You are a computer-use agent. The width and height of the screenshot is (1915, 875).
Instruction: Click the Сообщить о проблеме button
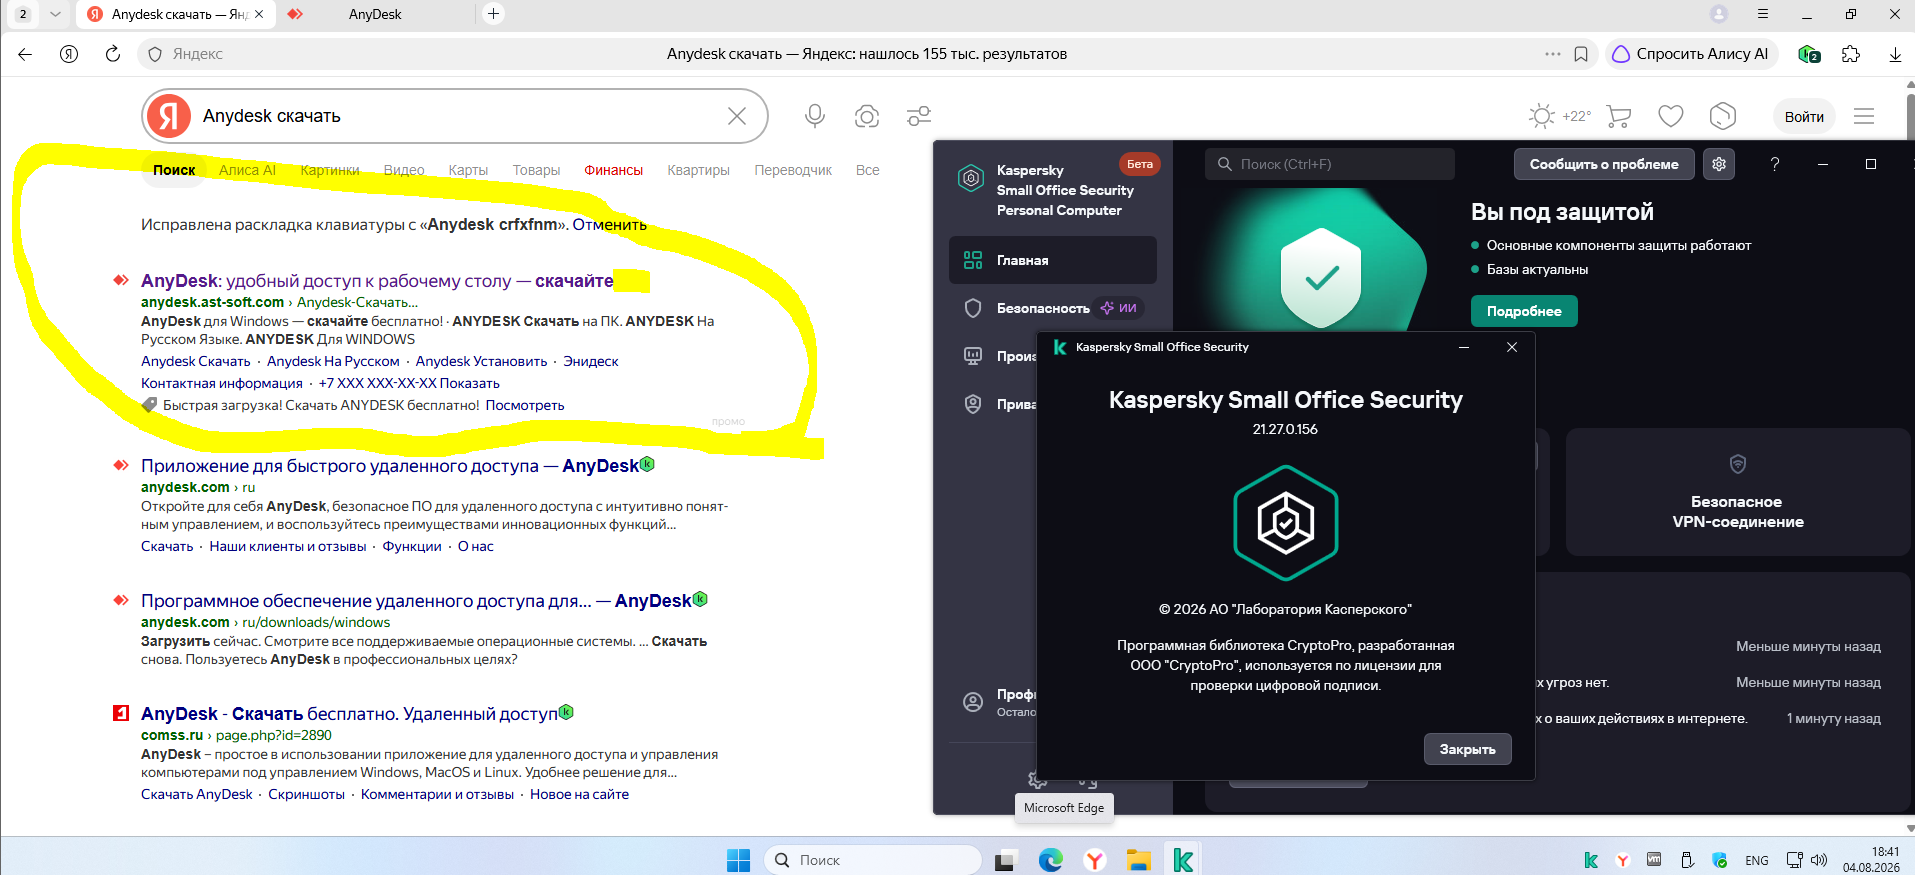[1604, 164]
